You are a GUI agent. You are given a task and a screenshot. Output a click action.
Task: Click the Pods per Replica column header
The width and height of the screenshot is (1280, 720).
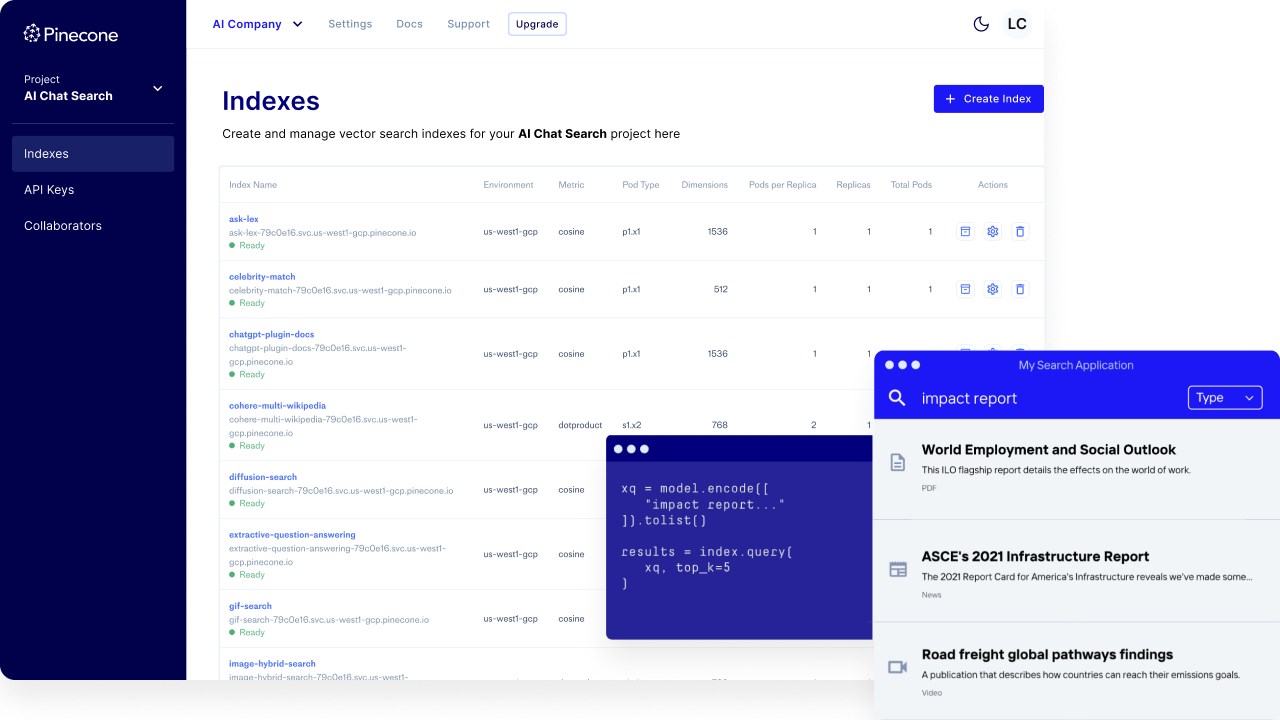click(x=783, y=185)
